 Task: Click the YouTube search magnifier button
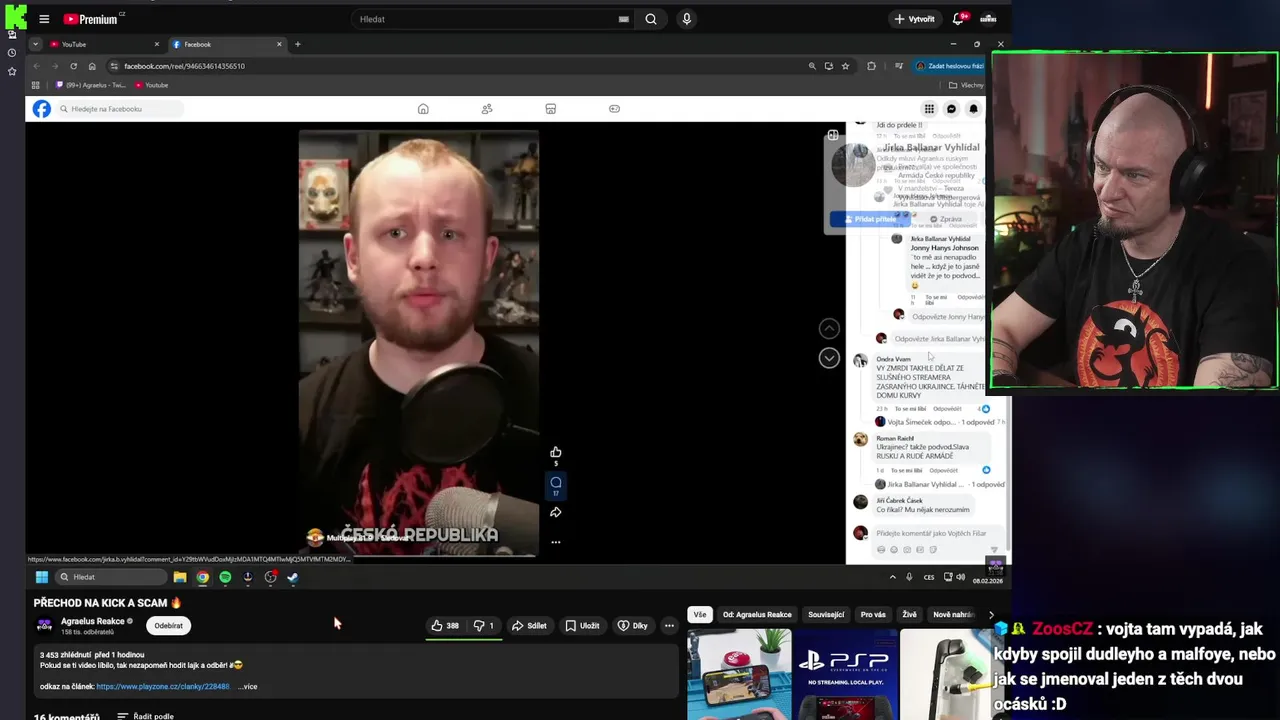click(651, 19)
